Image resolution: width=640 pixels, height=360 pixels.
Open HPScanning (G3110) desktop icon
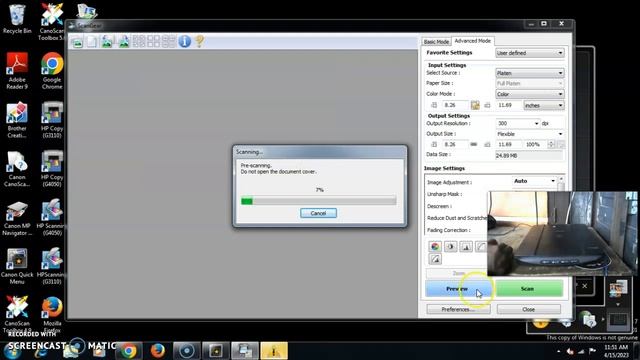(51, 266)
